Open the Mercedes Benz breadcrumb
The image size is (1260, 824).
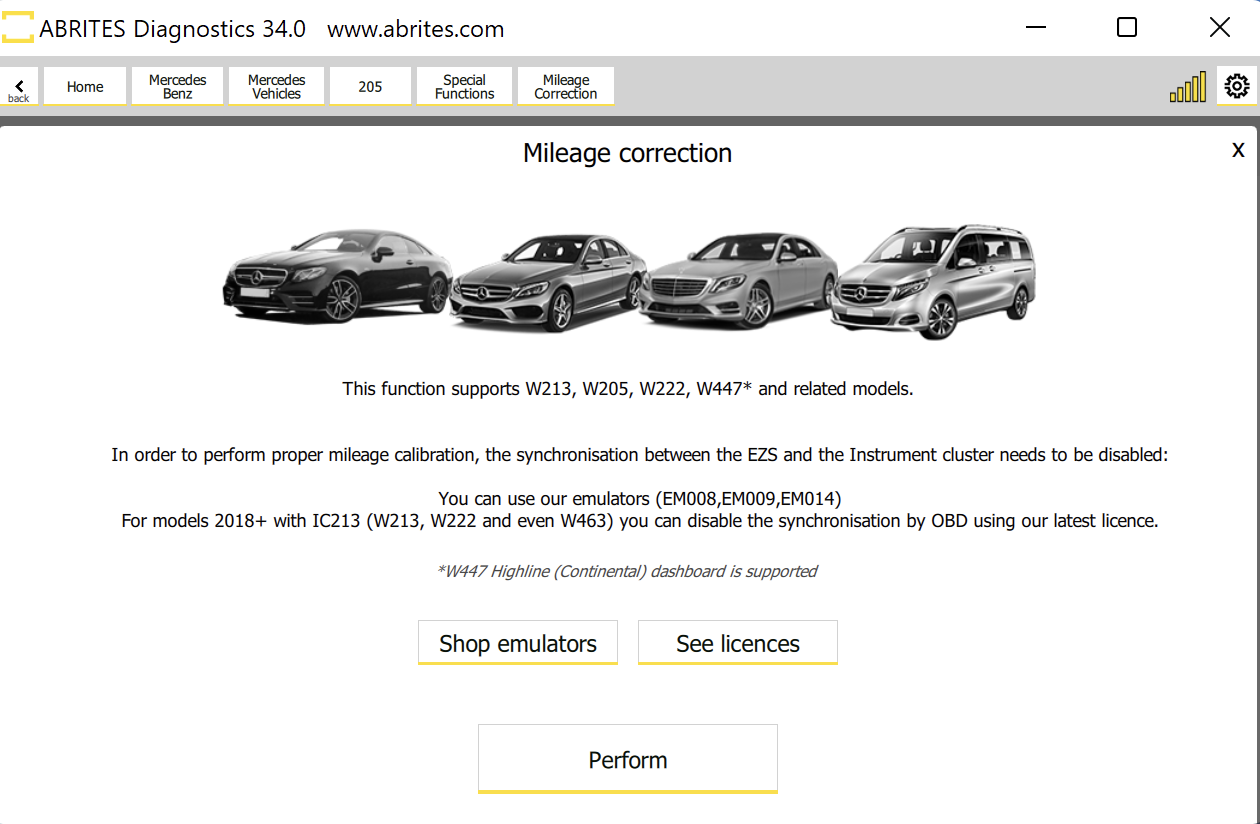tap(178, 86)
